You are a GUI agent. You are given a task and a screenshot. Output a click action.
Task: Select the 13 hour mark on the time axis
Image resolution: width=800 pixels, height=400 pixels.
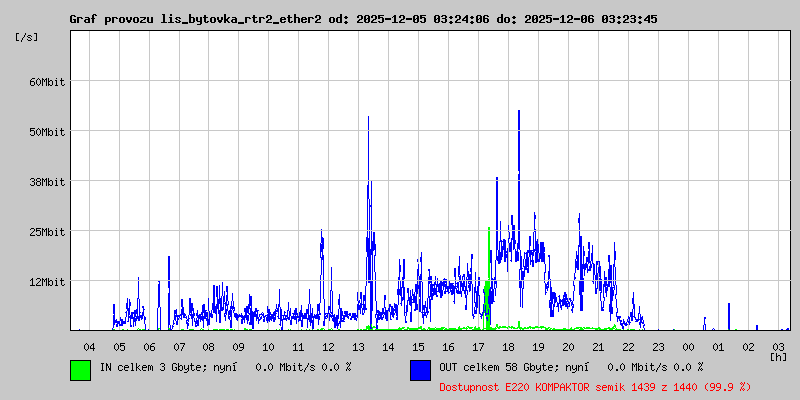359,346
